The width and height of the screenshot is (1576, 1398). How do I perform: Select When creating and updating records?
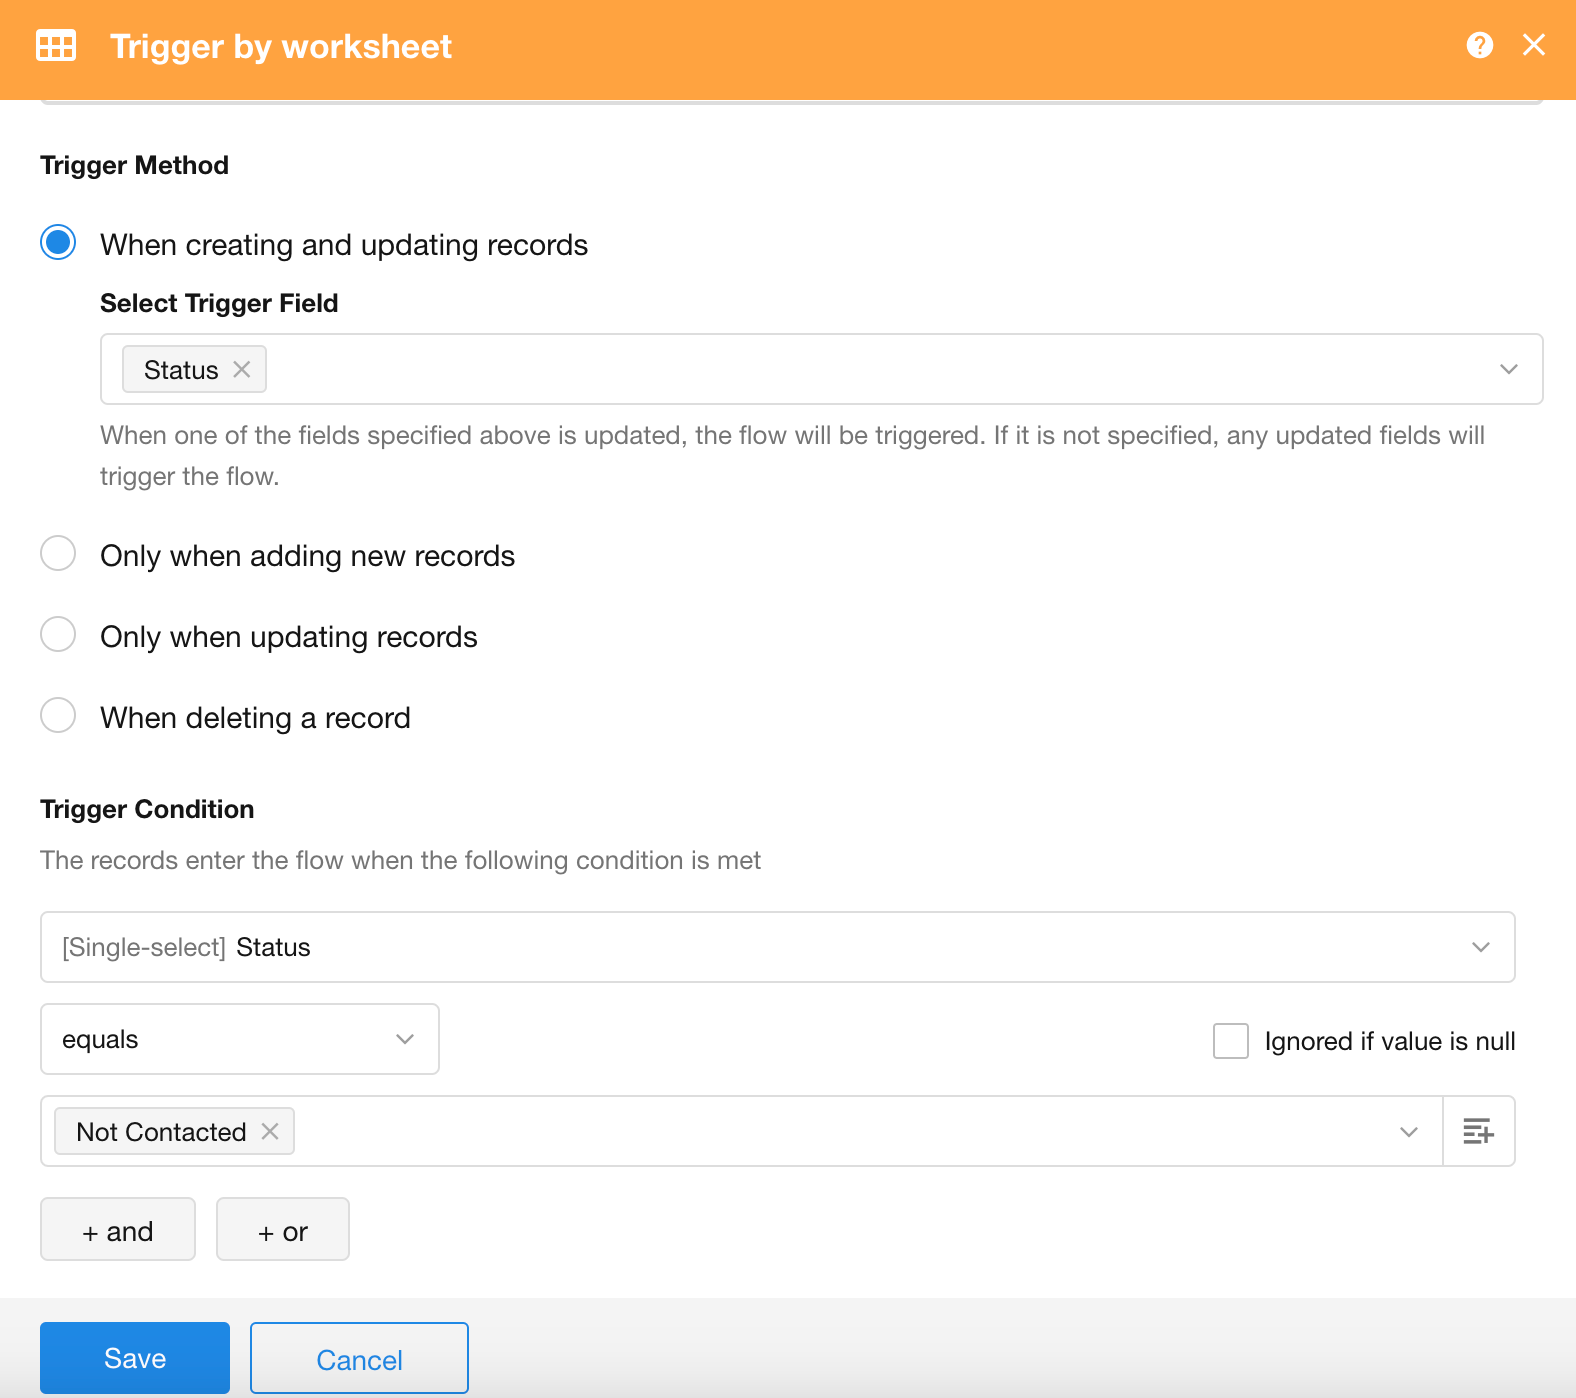(58, 243)
